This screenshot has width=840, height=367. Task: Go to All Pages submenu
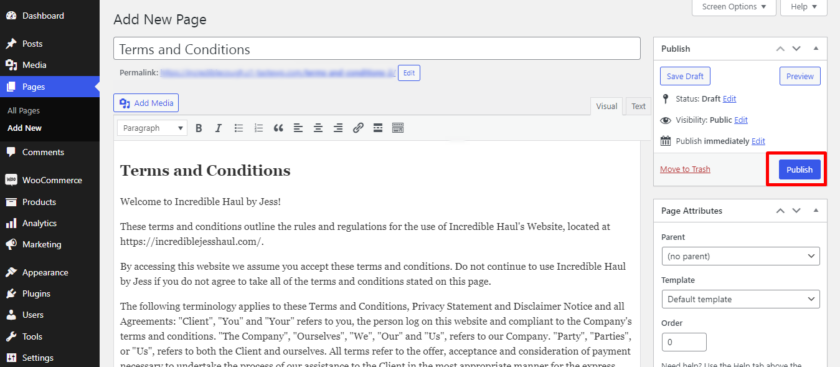pos(24,111)
